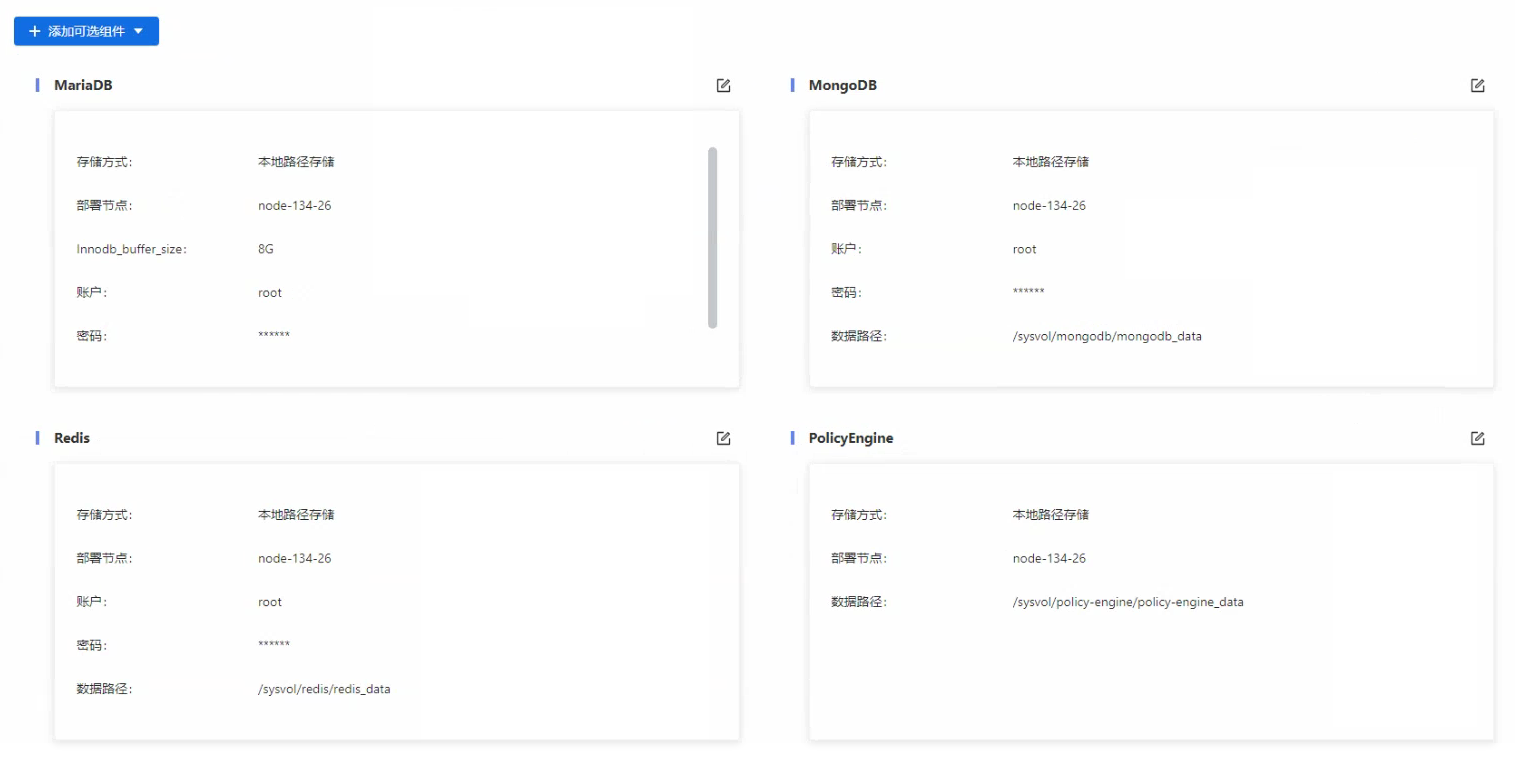Click Redis 部署节点 value node-134-26
This screenshot has width=1515, height=765.
[x=294, y=558]
